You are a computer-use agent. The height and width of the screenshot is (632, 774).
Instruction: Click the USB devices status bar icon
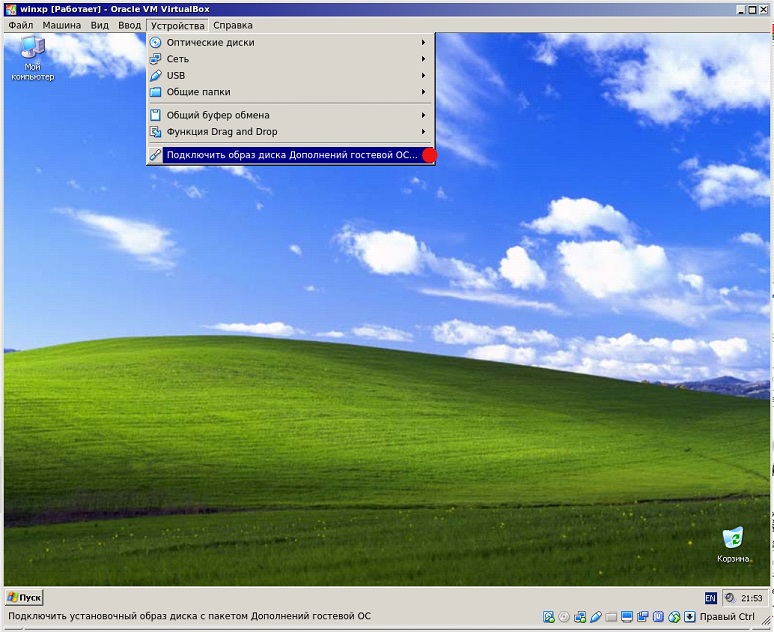[596, 617]
